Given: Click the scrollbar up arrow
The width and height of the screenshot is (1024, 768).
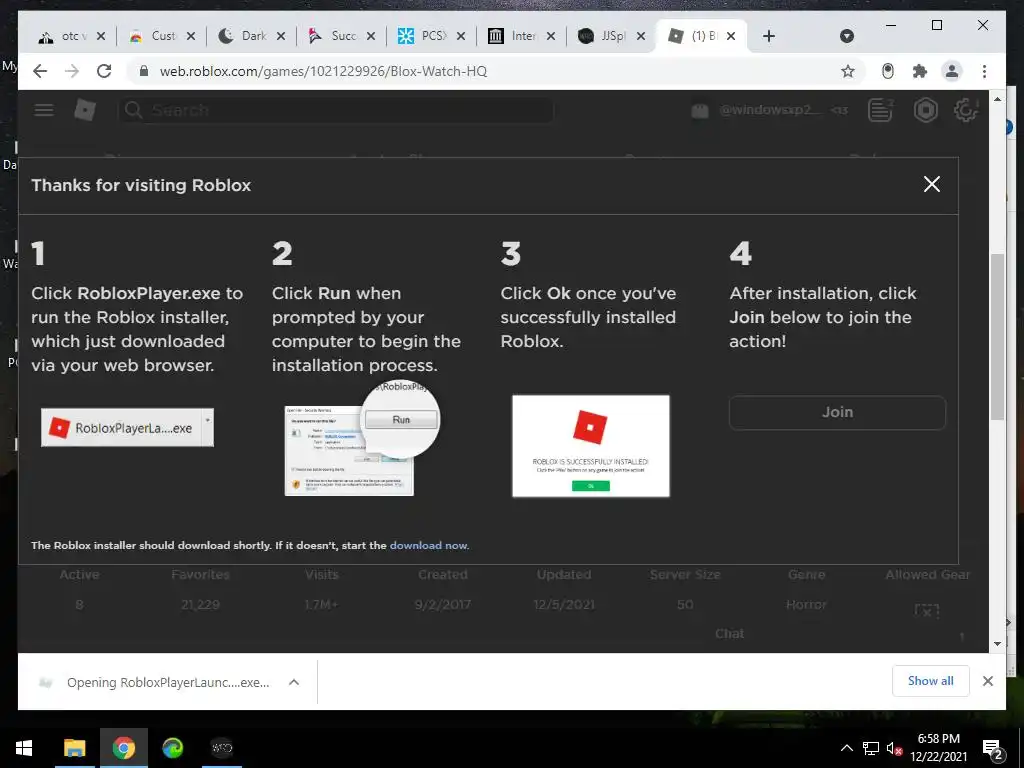Looking at the screenshot, I should click(x=997, y=99).
